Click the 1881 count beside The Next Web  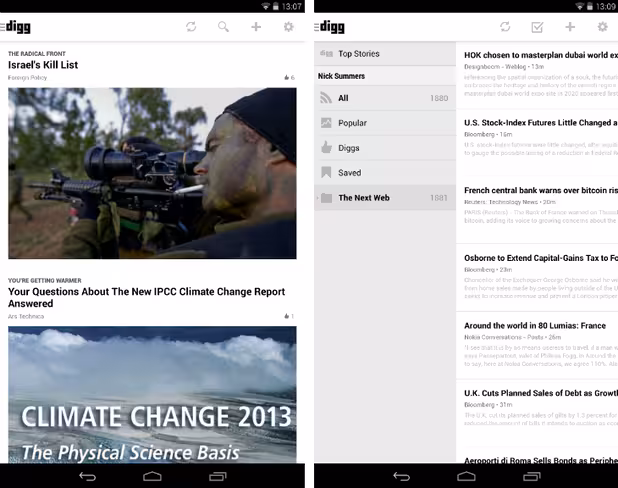(x=439, y=198)
